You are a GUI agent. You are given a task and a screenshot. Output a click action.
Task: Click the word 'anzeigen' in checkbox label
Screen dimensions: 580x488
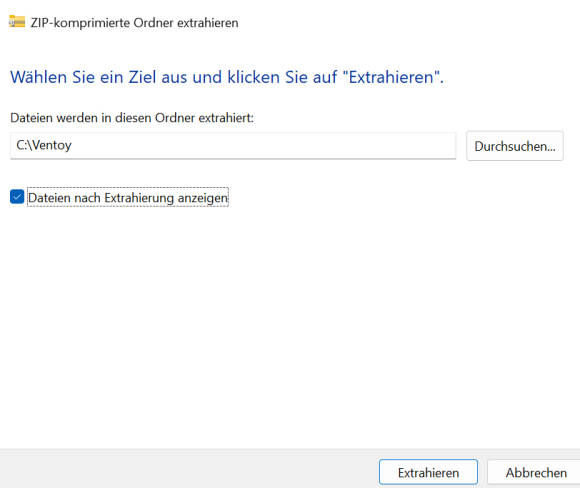(203, 198)
